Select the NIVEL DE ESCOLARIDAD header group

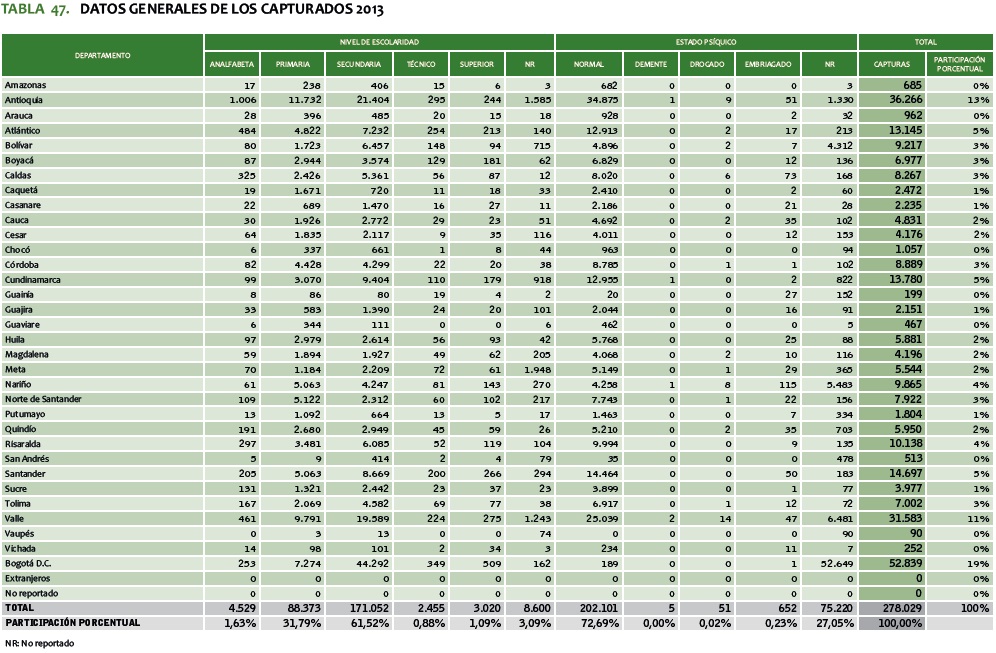pyautogui.click(x=379, y=42)
